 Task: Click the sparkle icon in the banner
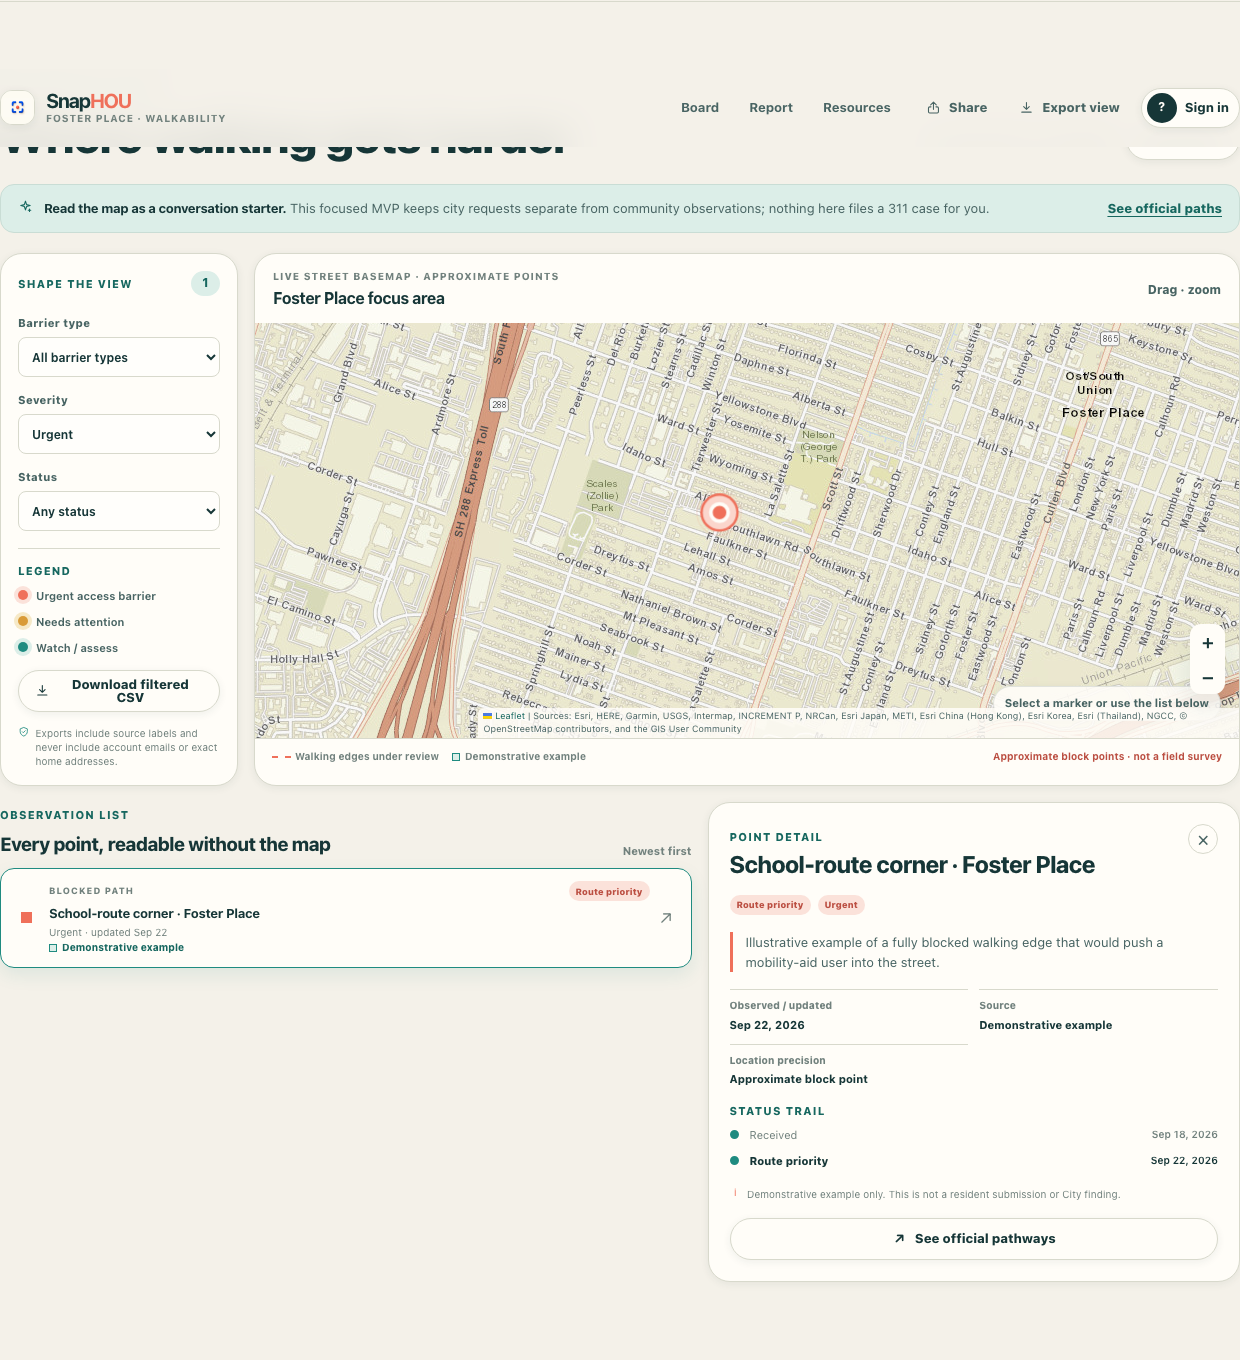[26, 207]
